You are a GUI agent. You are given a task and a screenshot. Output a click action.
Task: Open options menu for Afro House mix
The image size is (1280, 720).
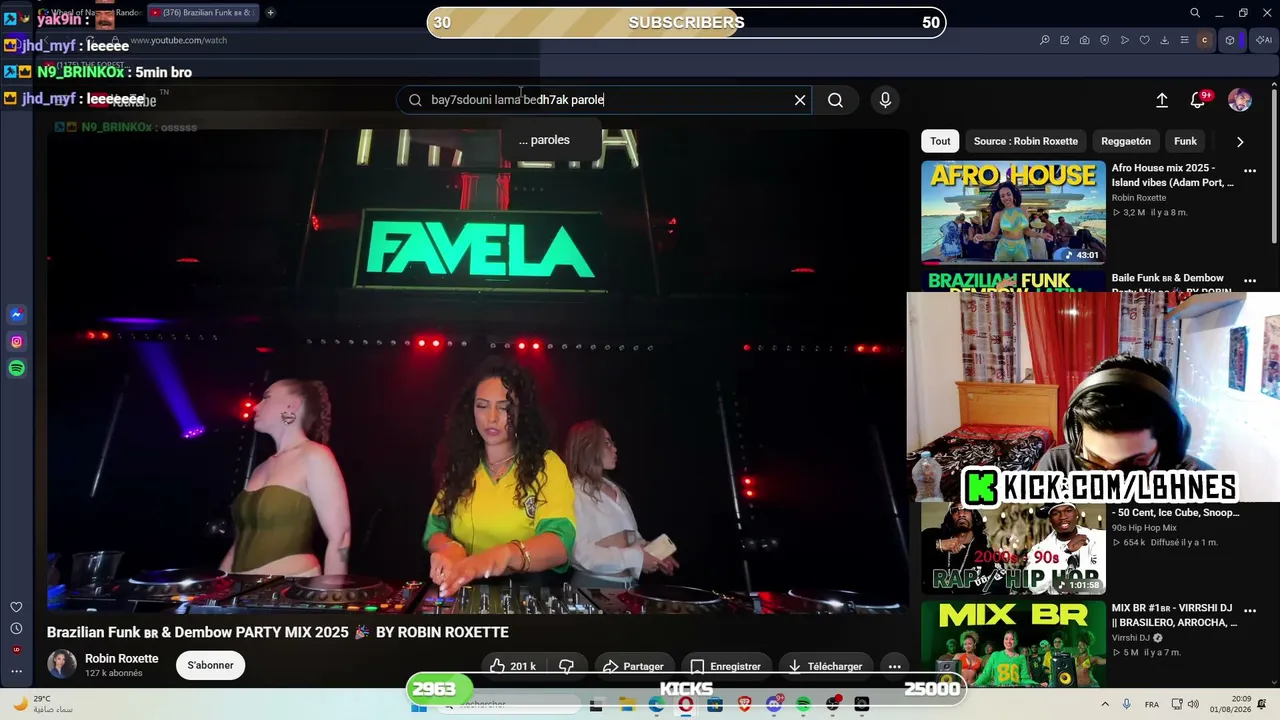(x=1249, y=171)
